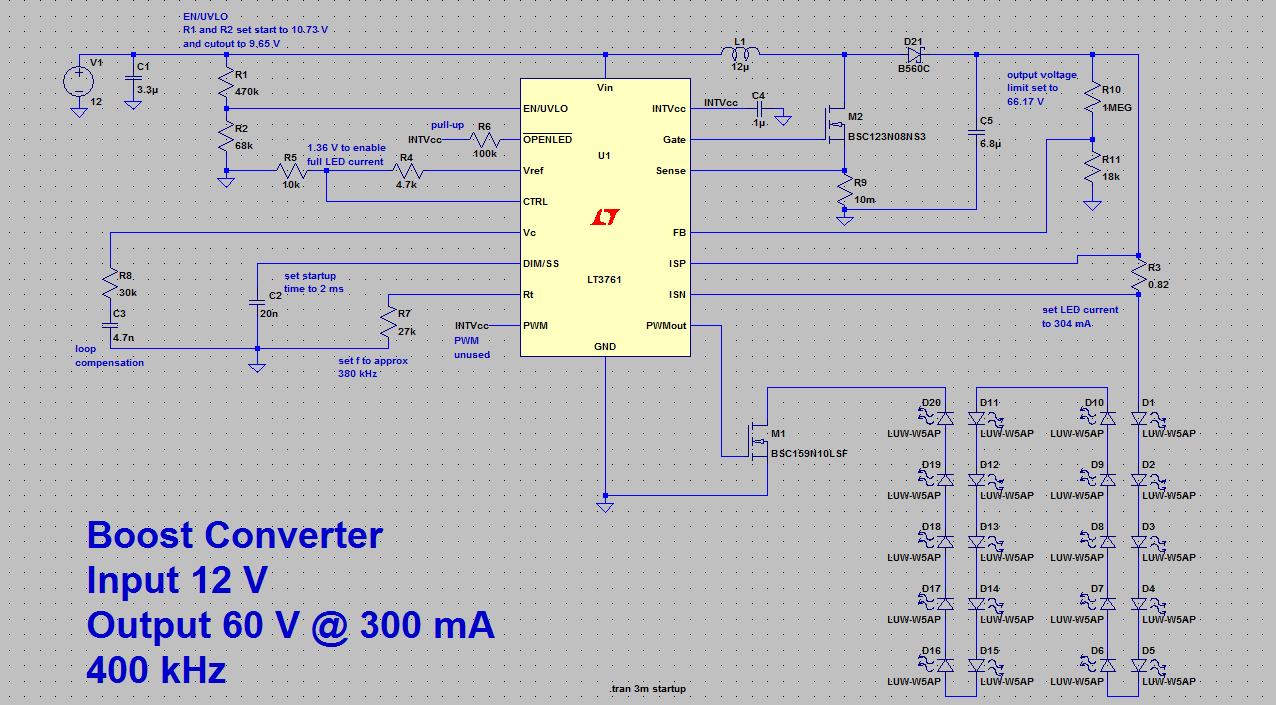
Task: Click the "400 kHz" text
Action: pyautogui.click(x=157, y=670)
